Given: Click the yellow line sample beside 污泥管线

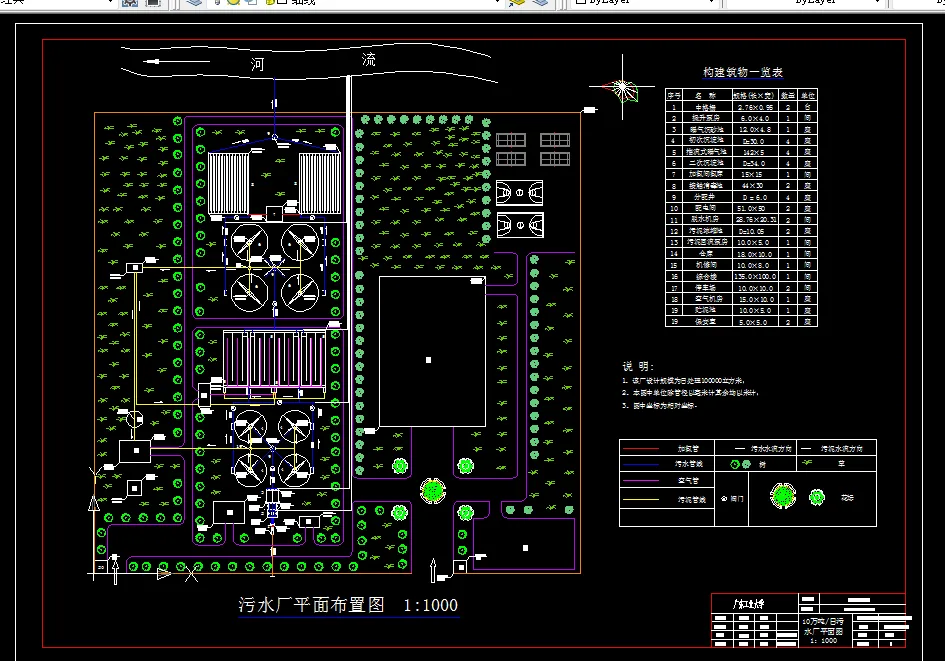Looking at the screenshot, I should tap(641, 500).
